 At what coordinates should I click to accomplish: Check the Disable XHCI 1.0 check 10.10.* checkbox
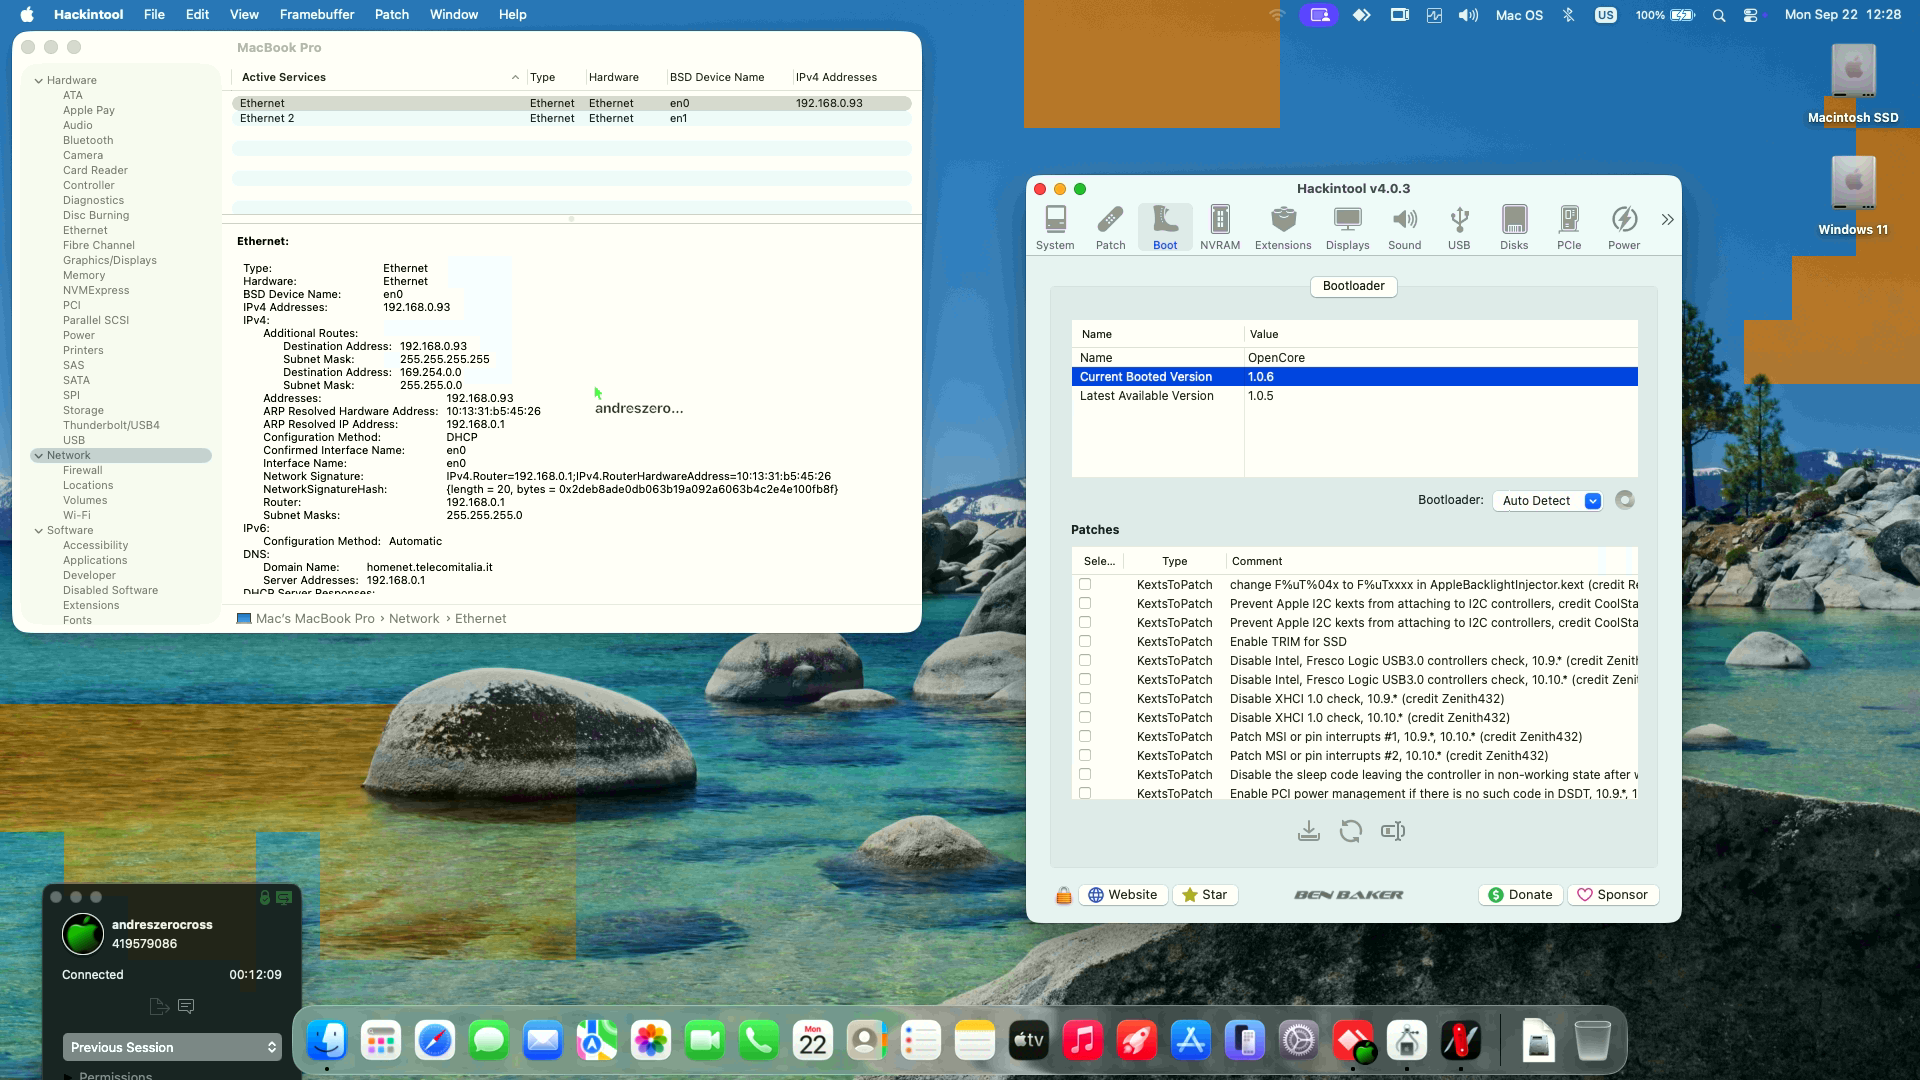click(1085, 717)
